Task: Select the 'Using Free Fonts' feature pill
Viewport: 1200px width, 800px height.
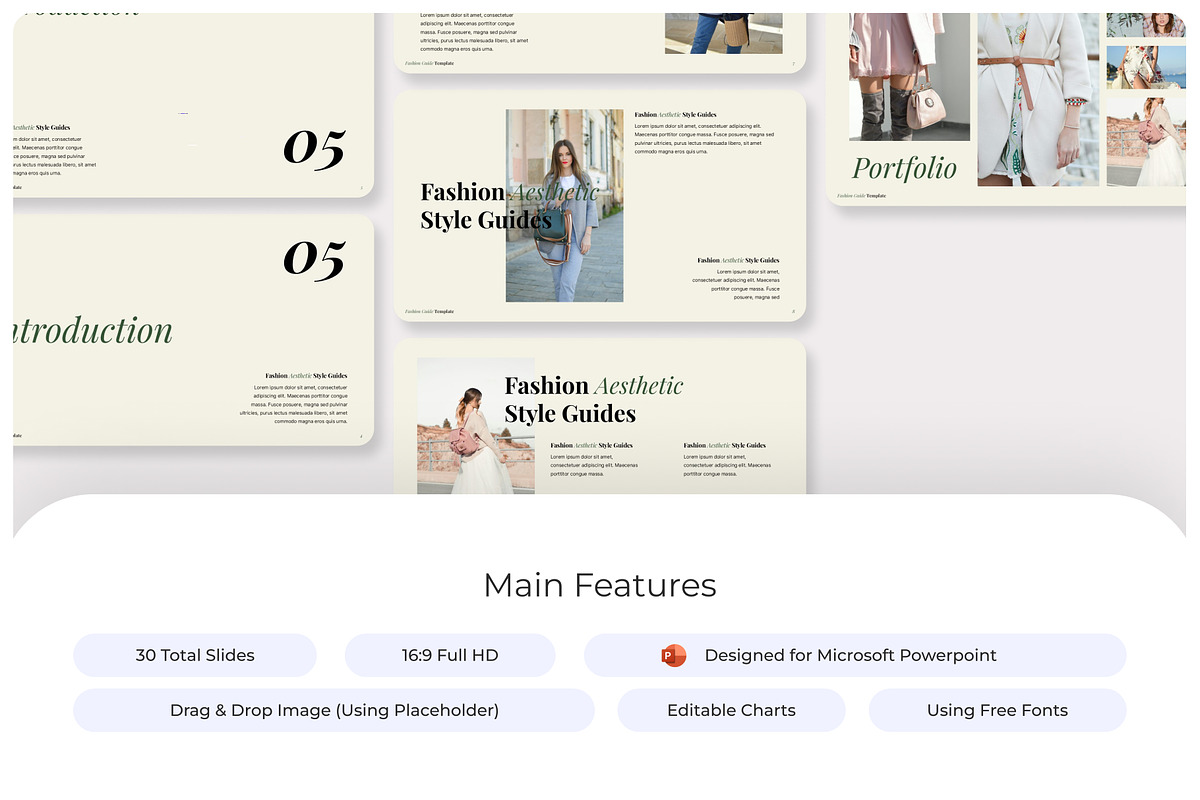Action: tap(997, 710)
